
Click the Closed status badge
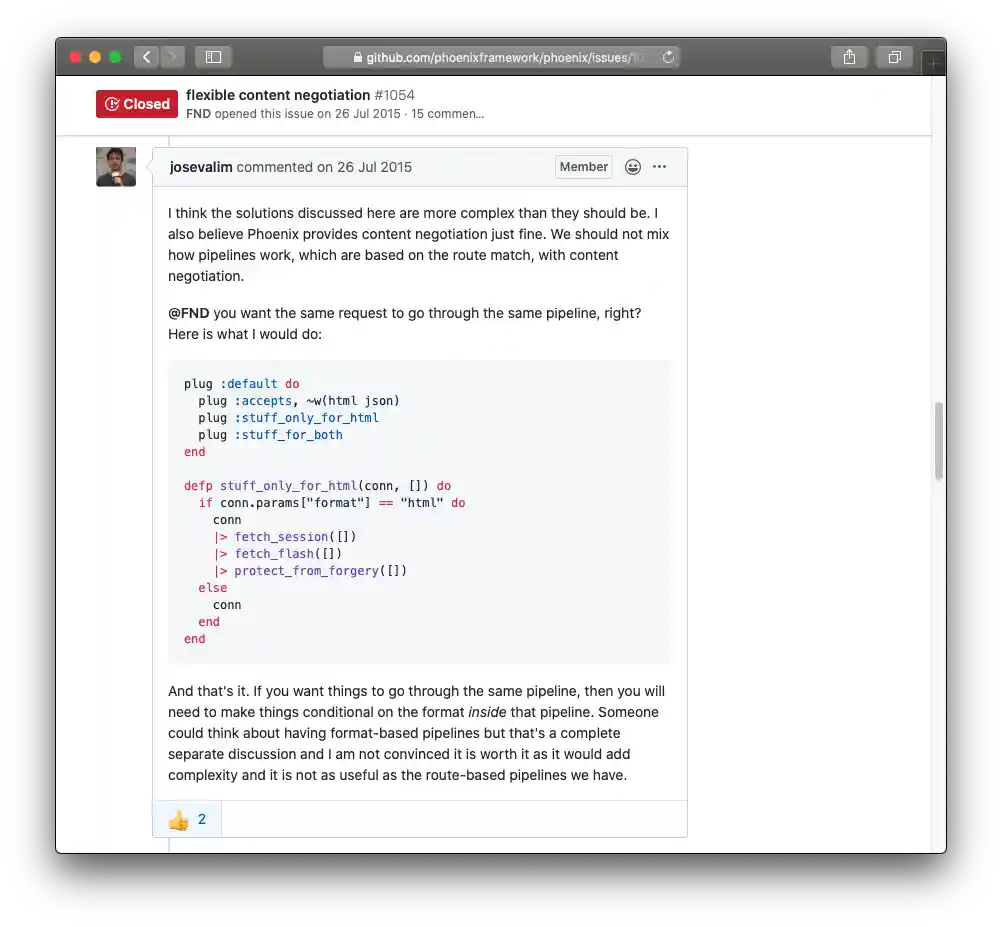click(x=136, y=104)
